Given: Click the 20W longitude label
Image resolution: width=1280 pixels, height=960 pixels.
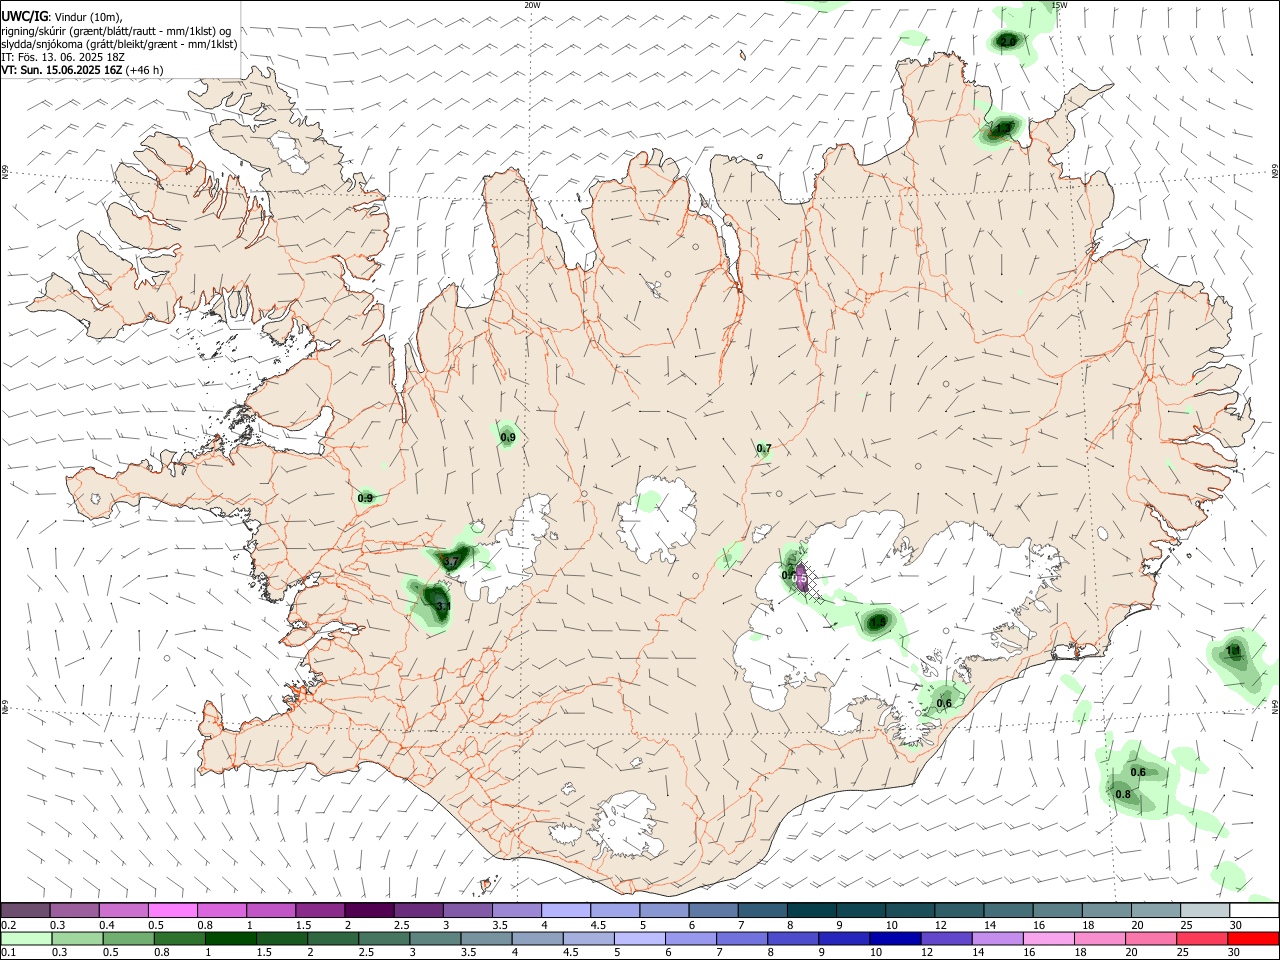Looking at the screenshot, I should click(x=532, y=5).
